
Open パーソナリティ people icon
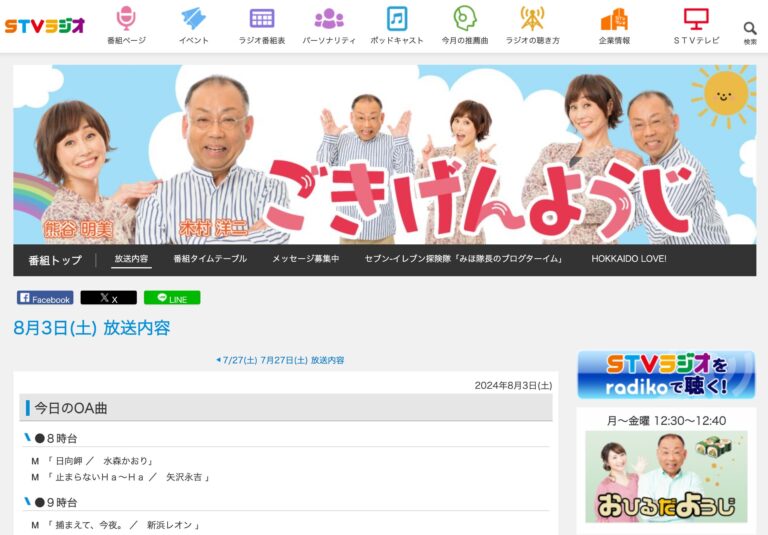point(329,20)
